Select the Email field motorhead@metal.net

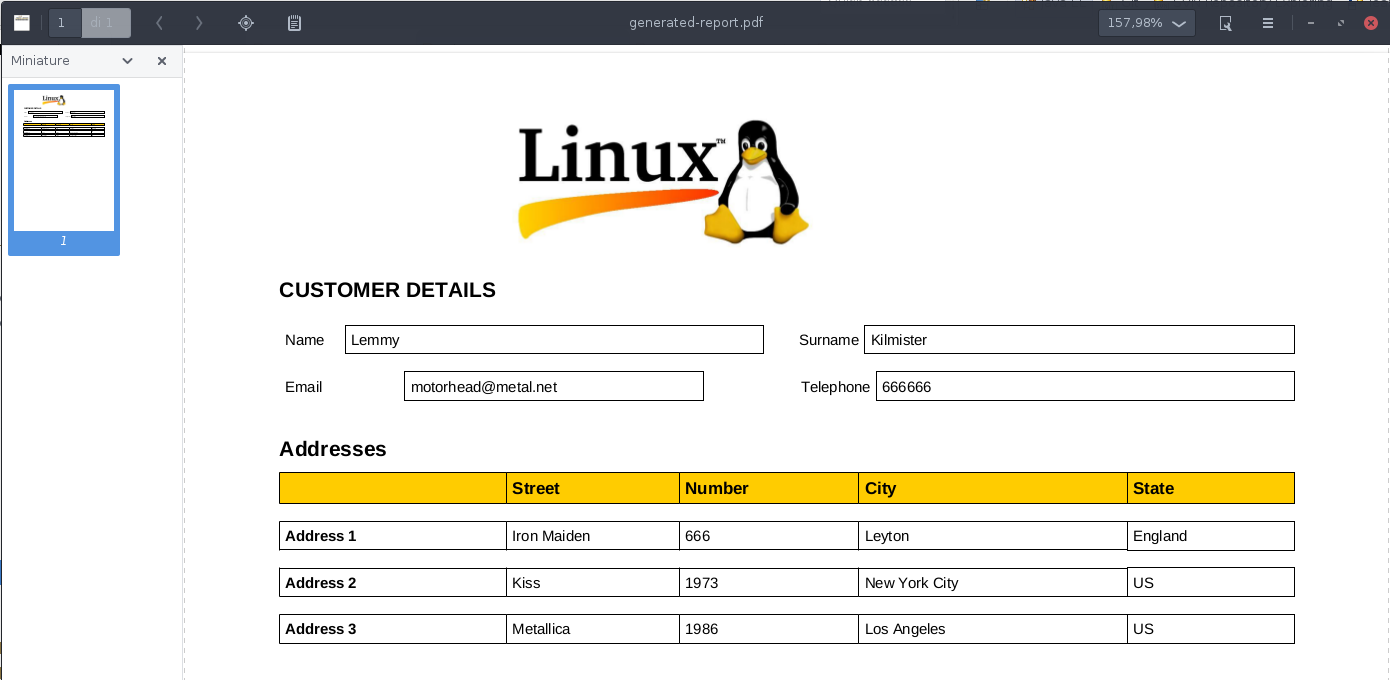[553, 386]
